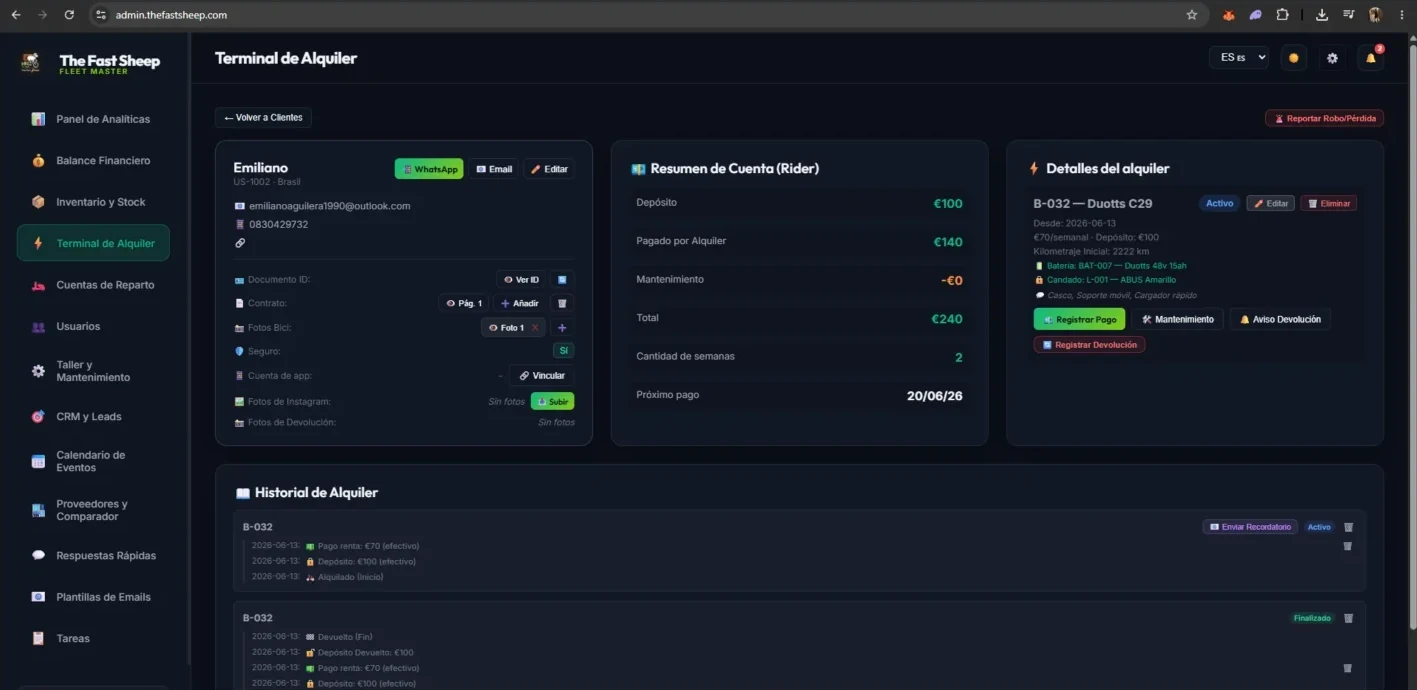This screenshot has height=690, width=1417.
Task: Click Vincular for Cuenta de app
Action: [x=542, y=376]
